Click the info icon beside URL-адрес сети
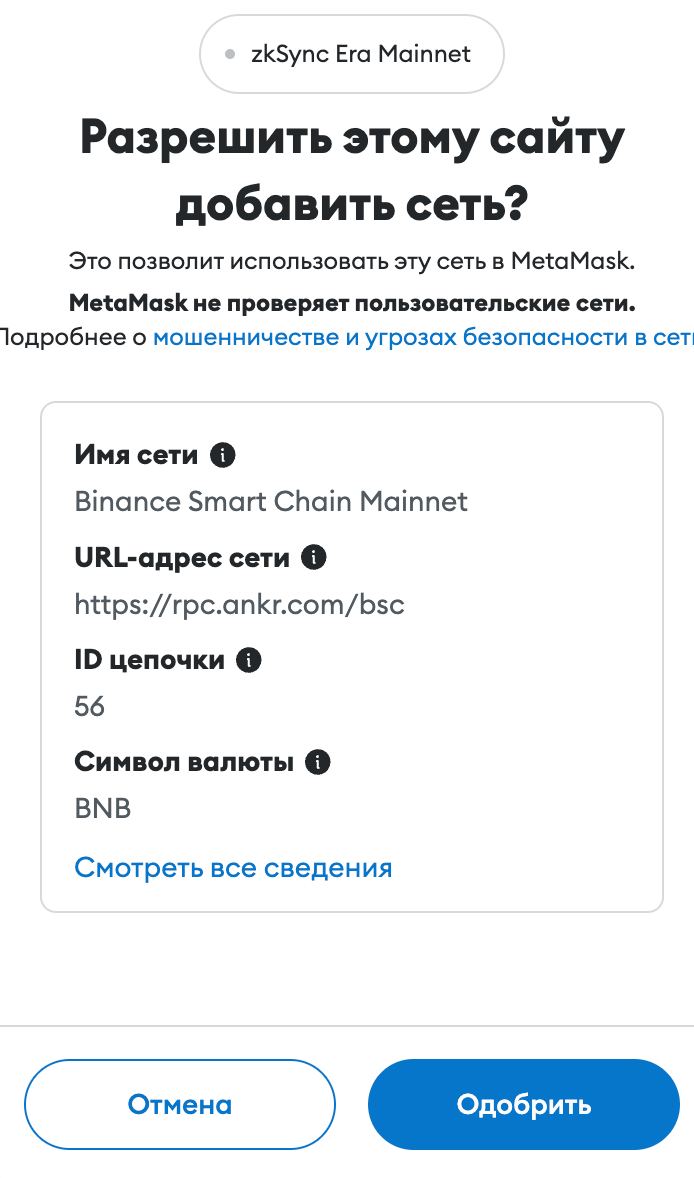Screen dimensions: 694x1178 click(x=313, y=557)
